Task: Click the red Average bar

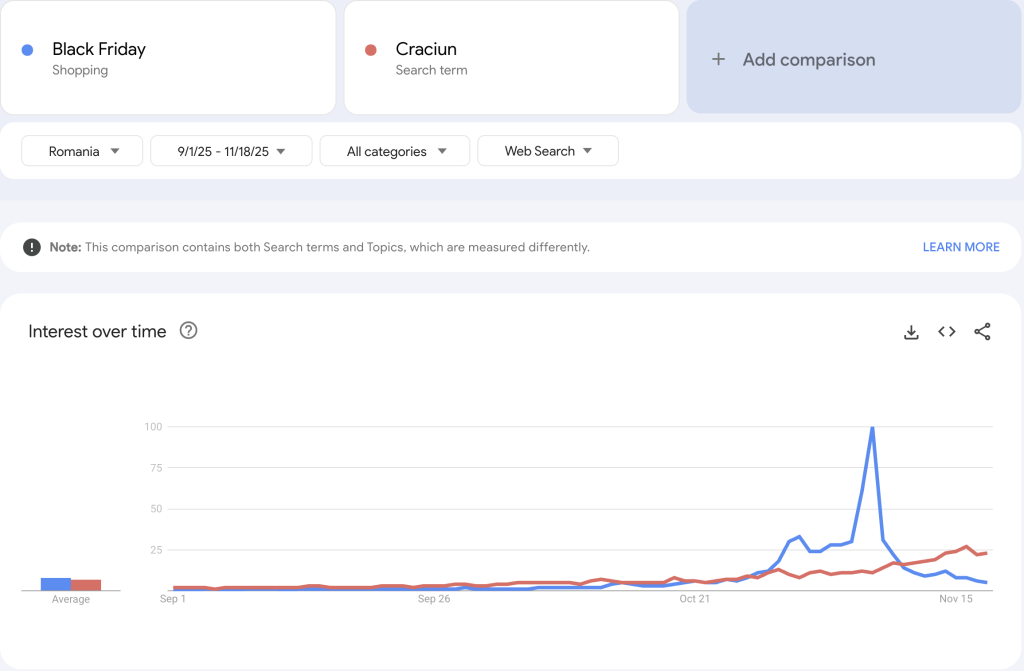Action: click(86, 585)
